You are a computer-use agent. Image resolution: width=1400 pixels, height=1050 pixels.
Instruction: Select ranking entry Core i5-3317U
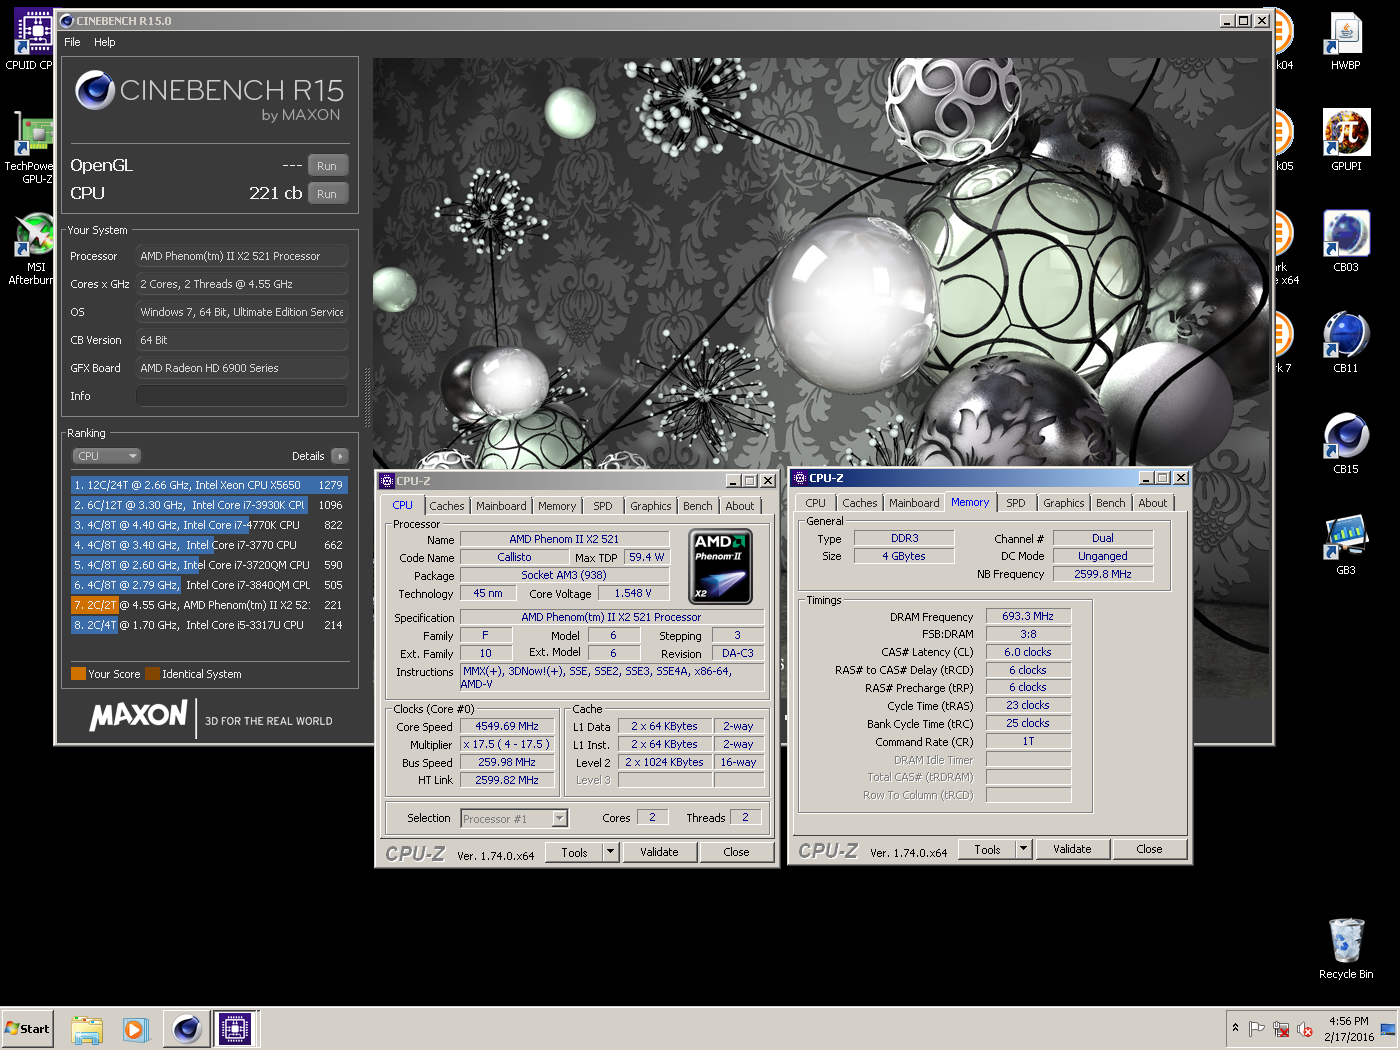[209, 625]
